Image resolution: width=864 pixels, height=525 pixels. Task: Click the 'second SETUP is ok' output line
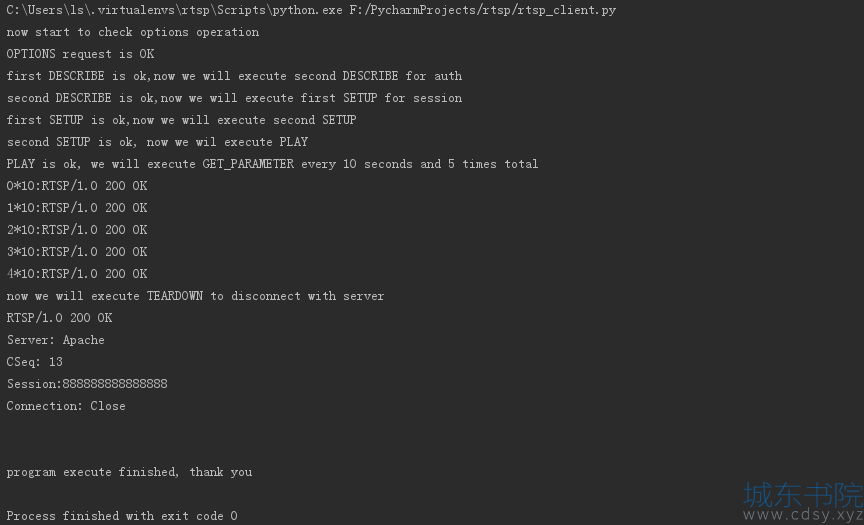[157, 142]
